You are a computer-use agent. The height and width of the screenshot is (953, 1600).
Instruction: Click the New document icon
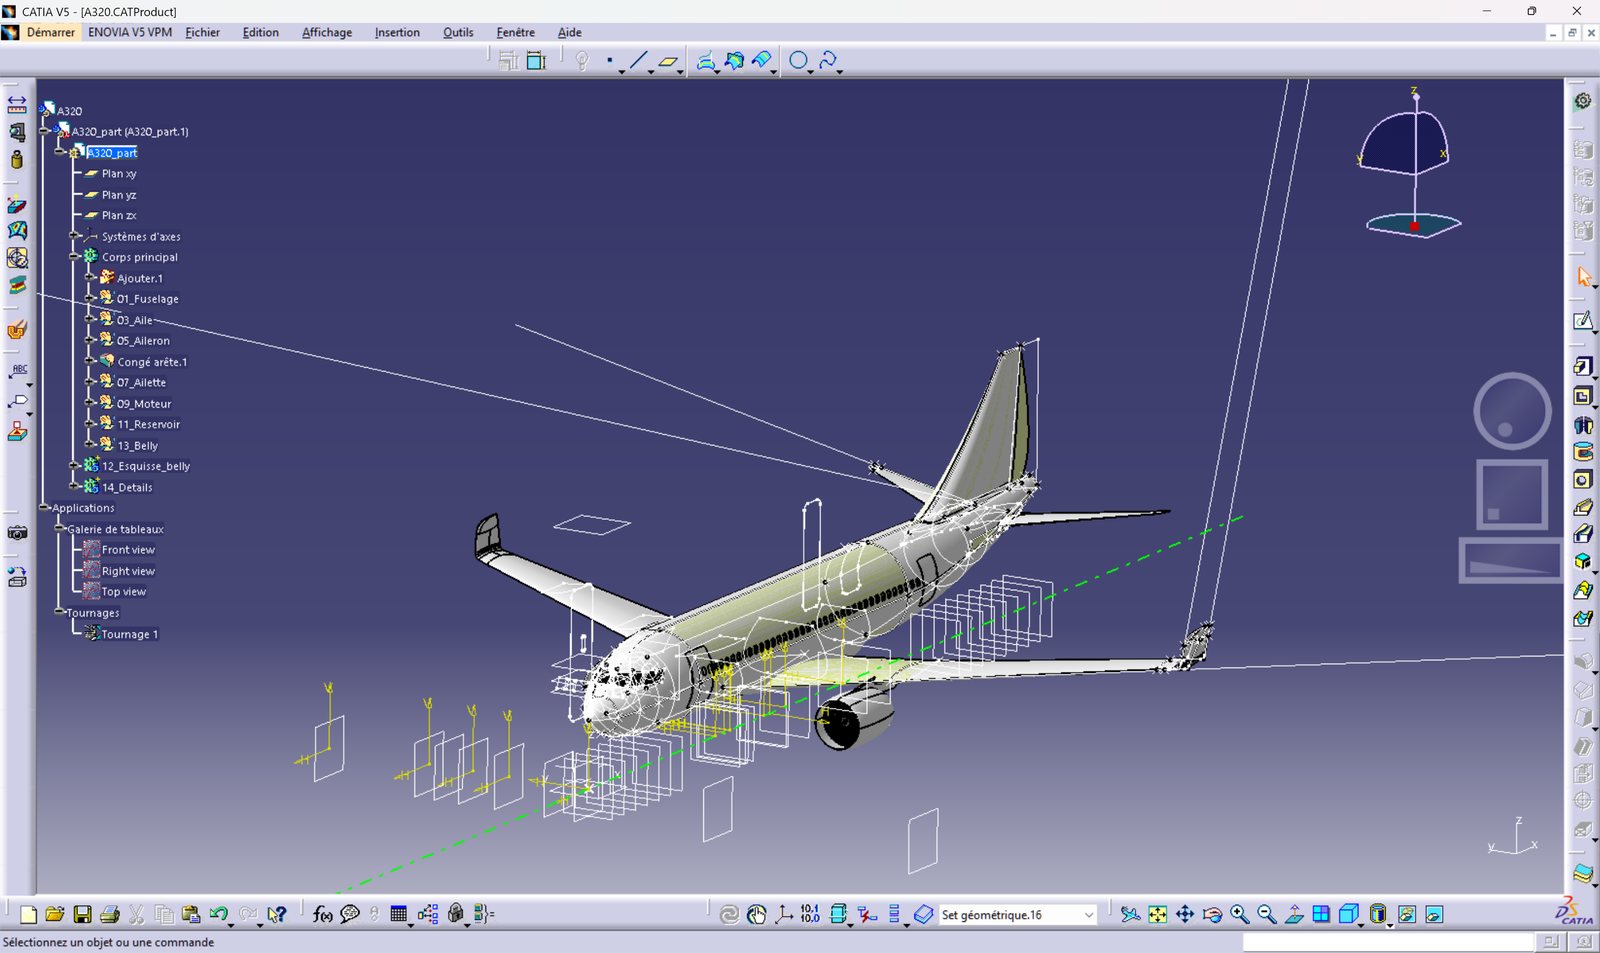coord(28,914)
